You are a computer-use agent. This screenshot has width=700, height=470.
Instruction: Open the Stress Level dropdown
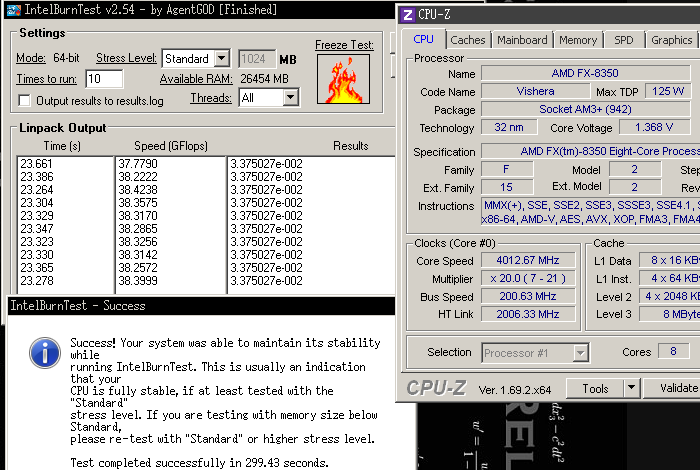pos(221,58)
